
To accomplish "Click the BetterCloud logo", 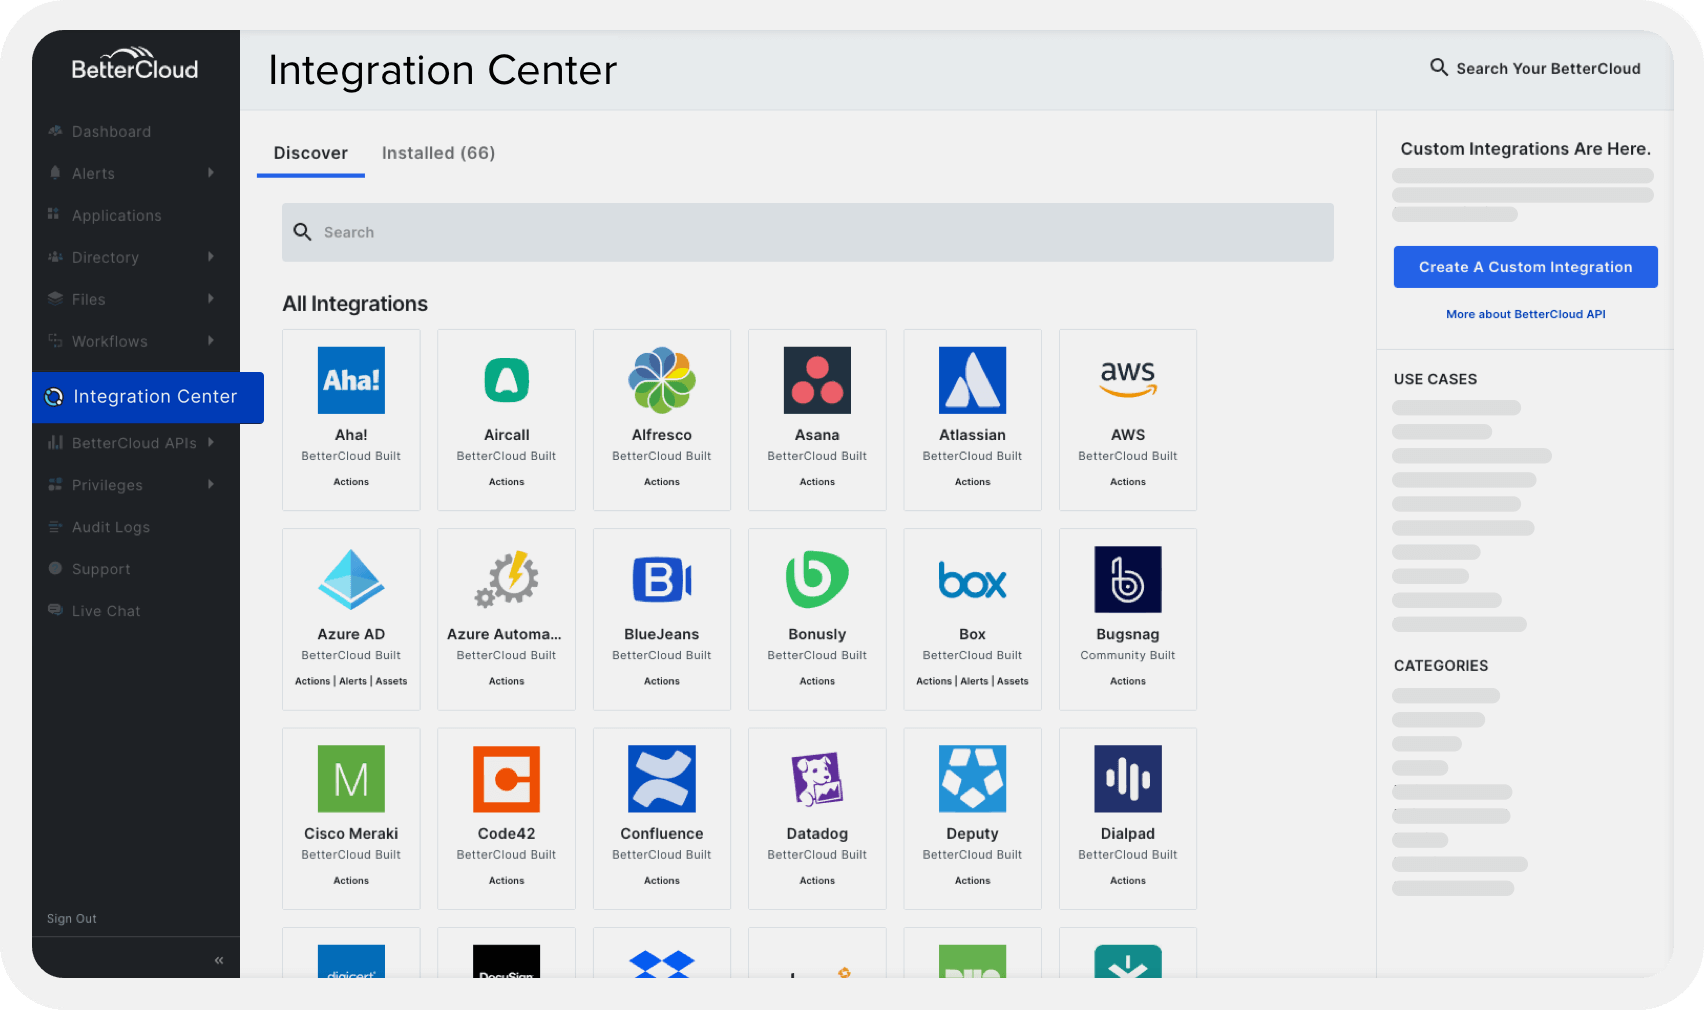I will click(135, 64).
